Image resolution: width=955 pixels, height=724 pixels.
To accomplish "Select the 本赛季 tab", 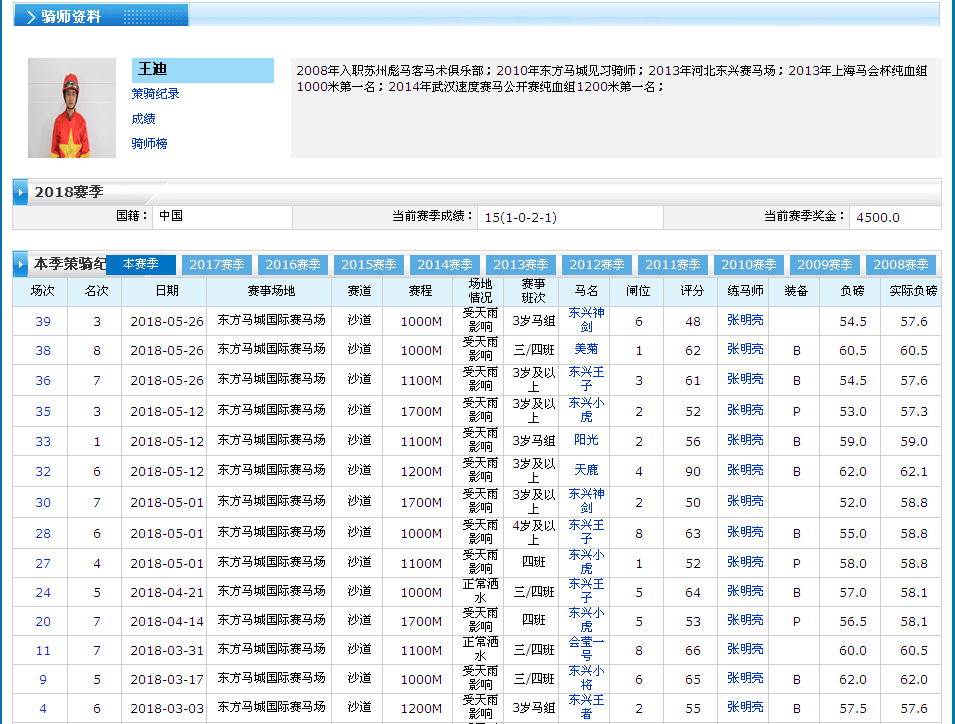I will (141, 265).
